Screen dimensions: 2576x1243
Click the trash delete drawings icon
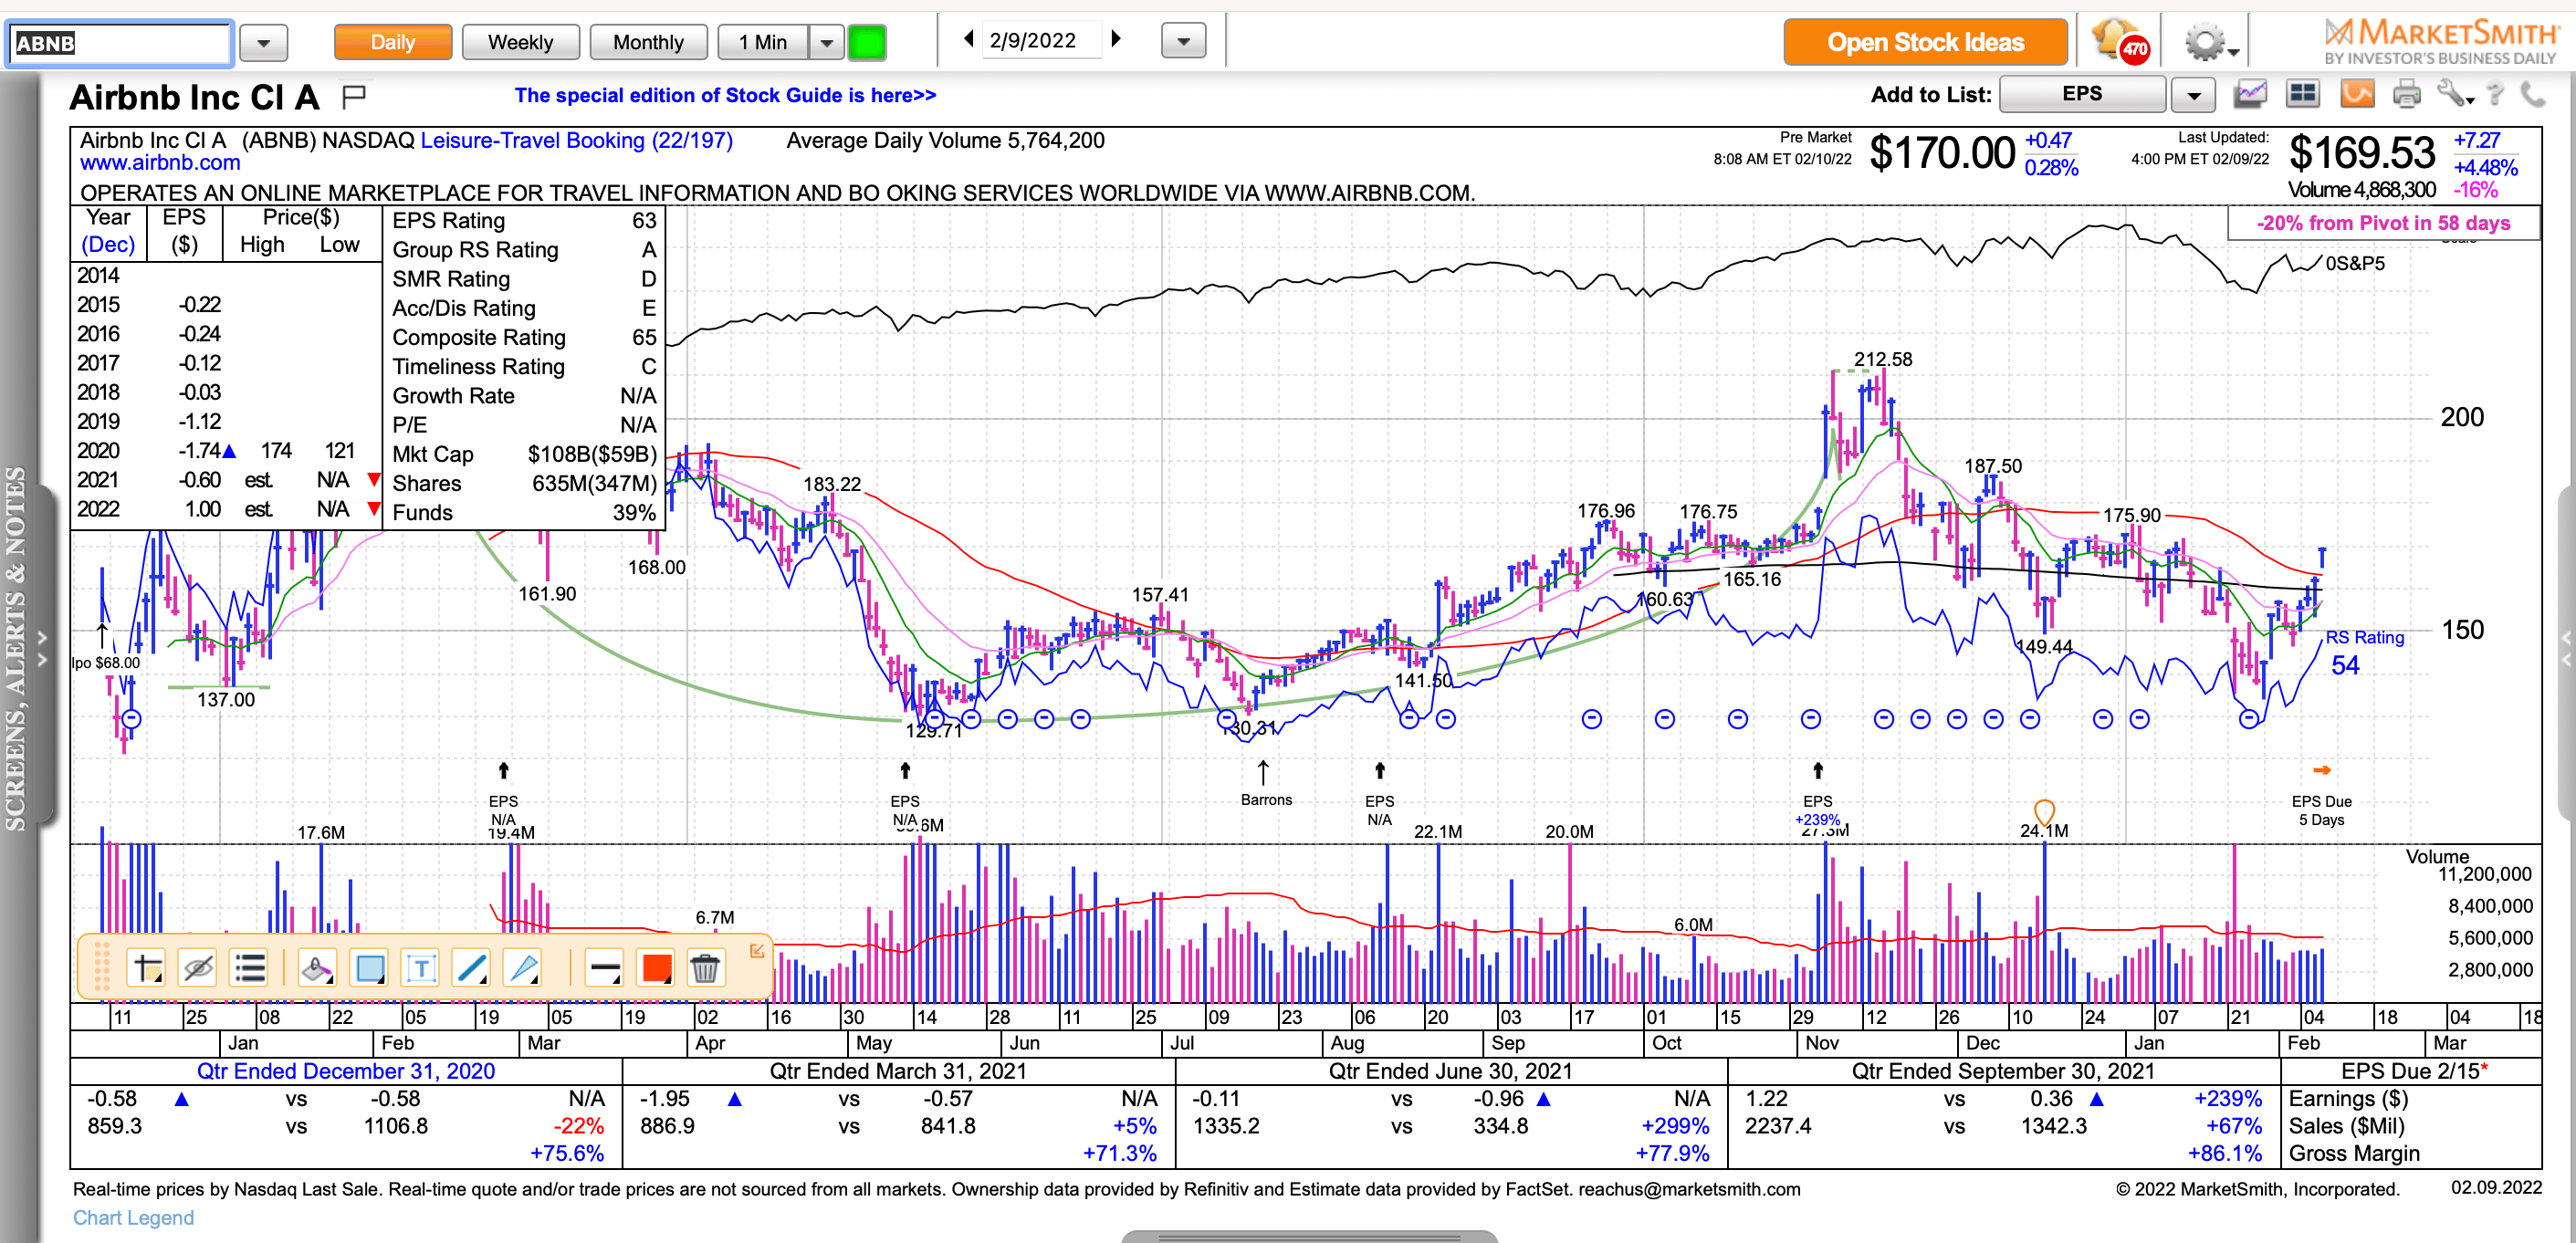(x=705, y=968)
